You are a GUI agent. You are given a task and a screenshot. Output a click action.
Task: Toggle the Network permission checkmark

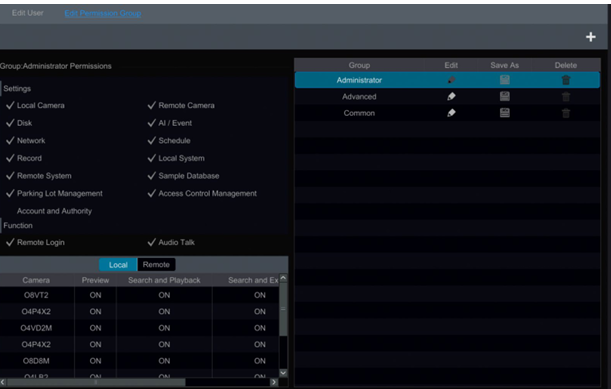[x=11, y=140]
